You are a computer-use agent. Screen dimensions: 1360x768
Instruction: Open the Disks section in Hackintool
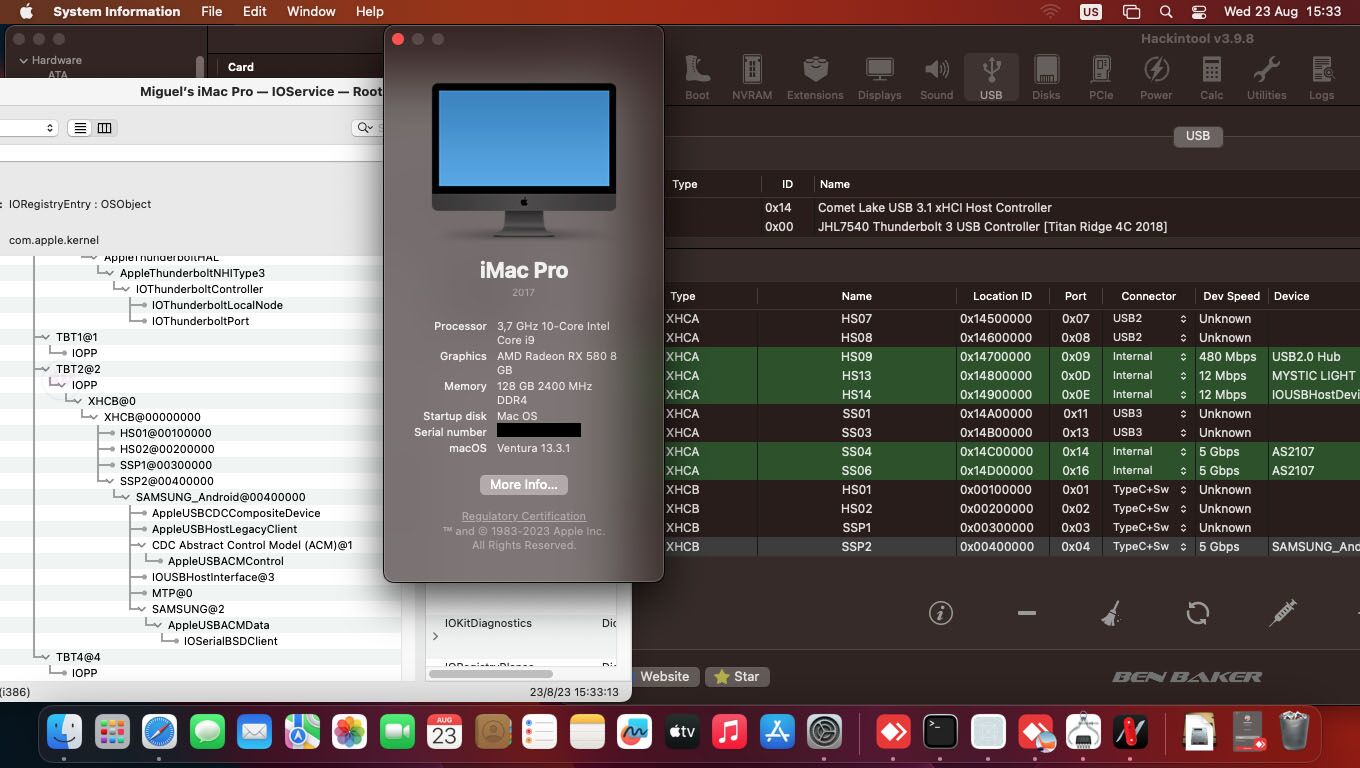coord(1046,78)
